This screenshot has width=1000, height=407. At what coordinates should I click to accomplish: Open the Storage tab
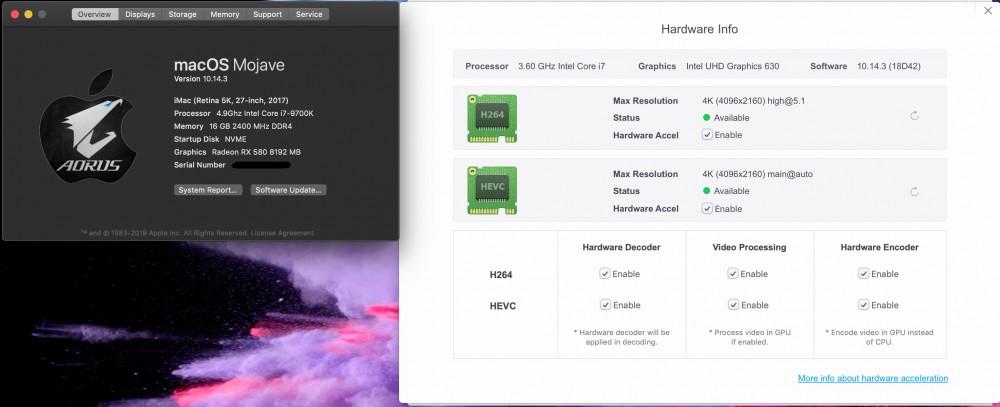(182, 14)
